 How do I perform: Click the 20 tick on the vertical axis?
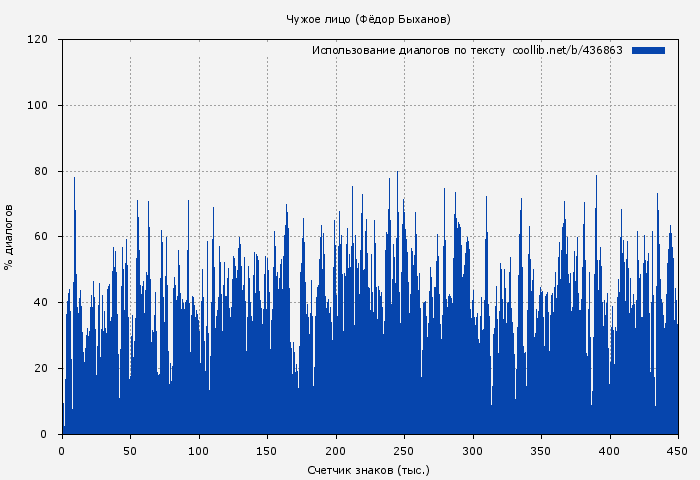tap(41, 369)
